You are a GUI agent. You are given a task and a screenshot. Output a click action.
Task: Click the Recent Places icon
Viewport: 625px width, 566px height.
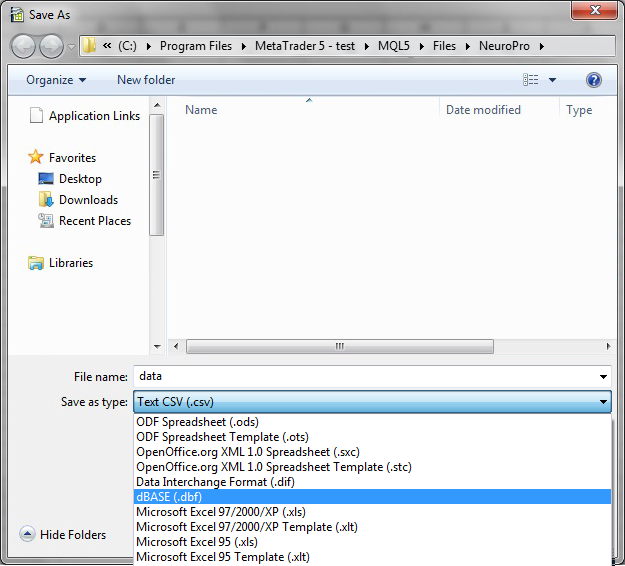46,220
